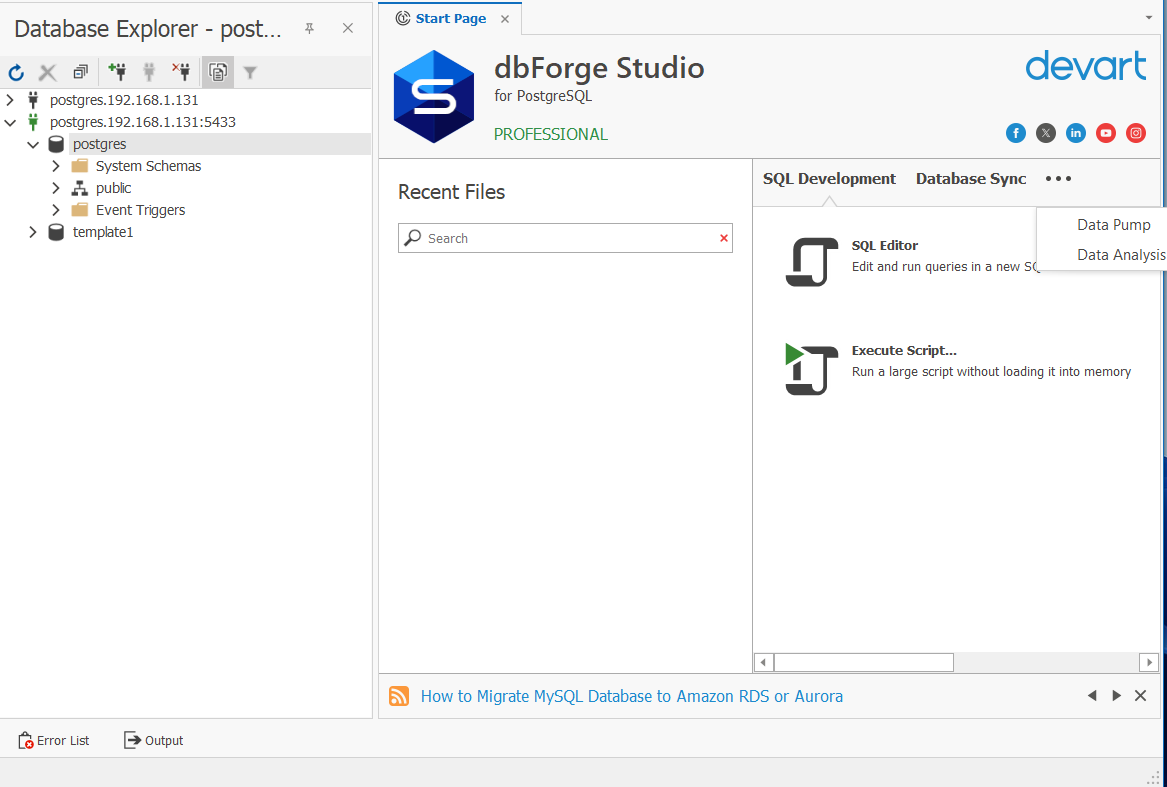Open the X (Twitter) social icon
This screenshot has width=1167, height=787.
click(1046, 133)
